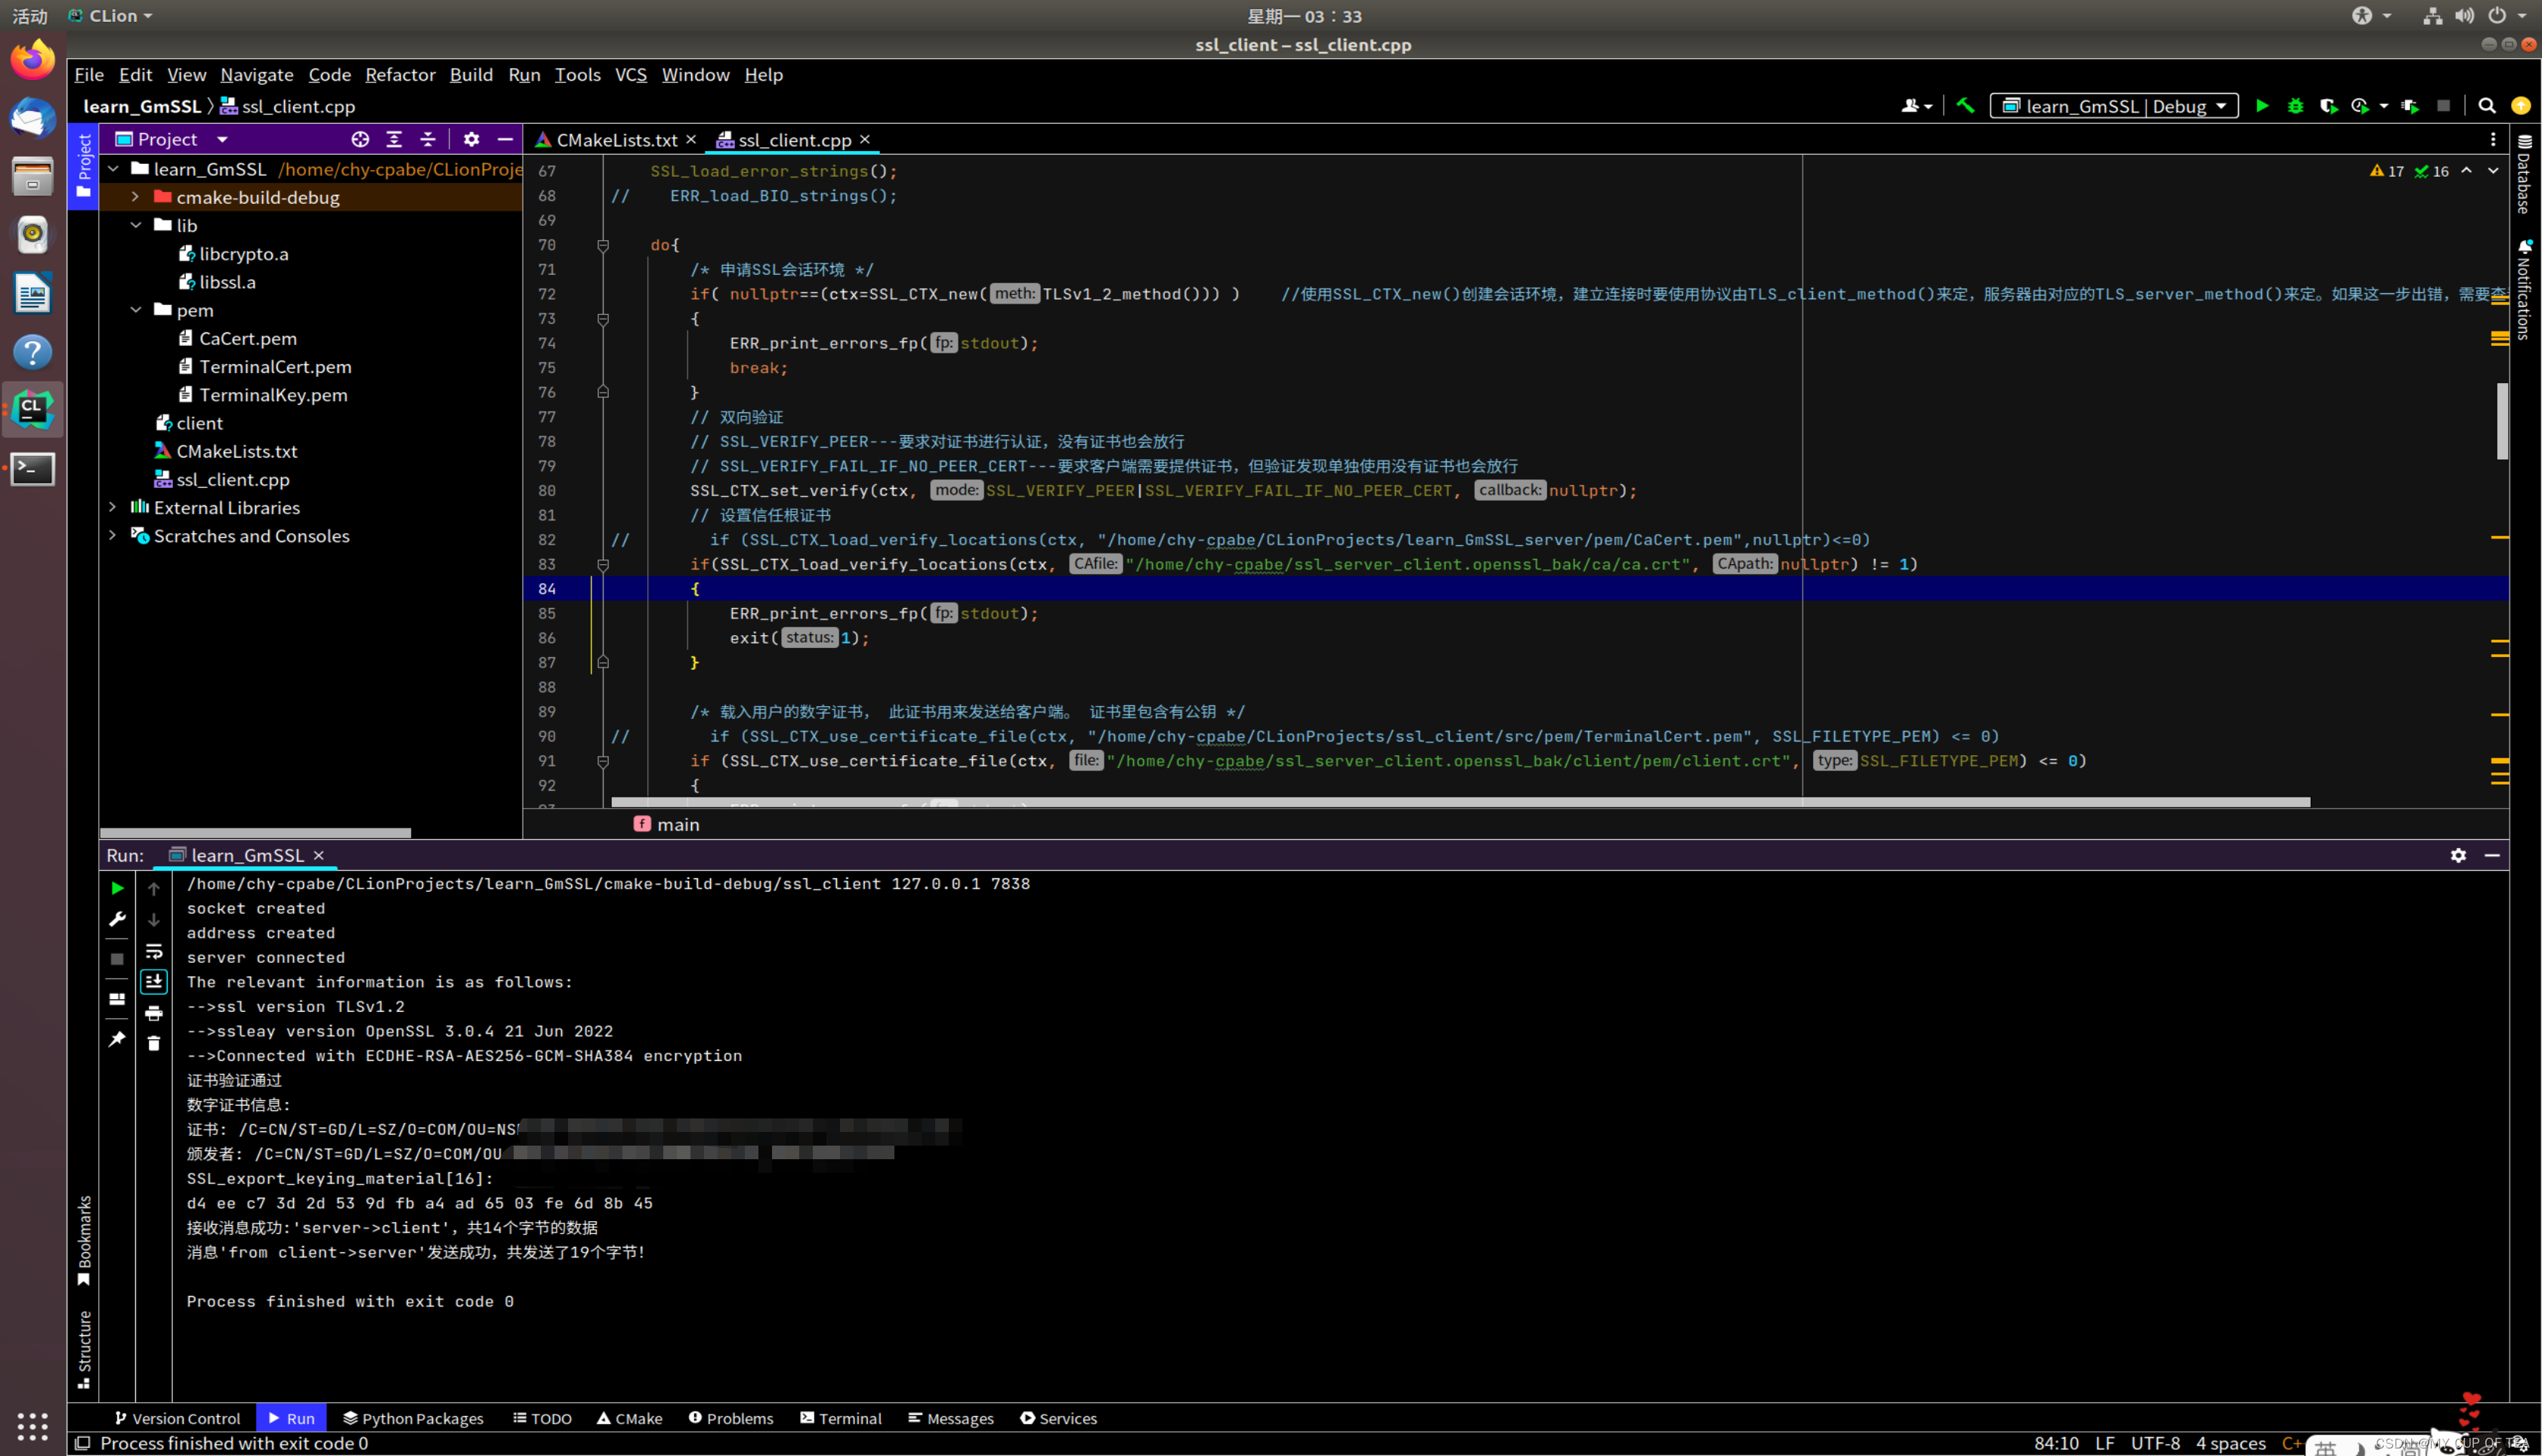Click the editor vertical scrollbar thumb
The width and height of the screenshot is (2542, 1456).
2502,420
